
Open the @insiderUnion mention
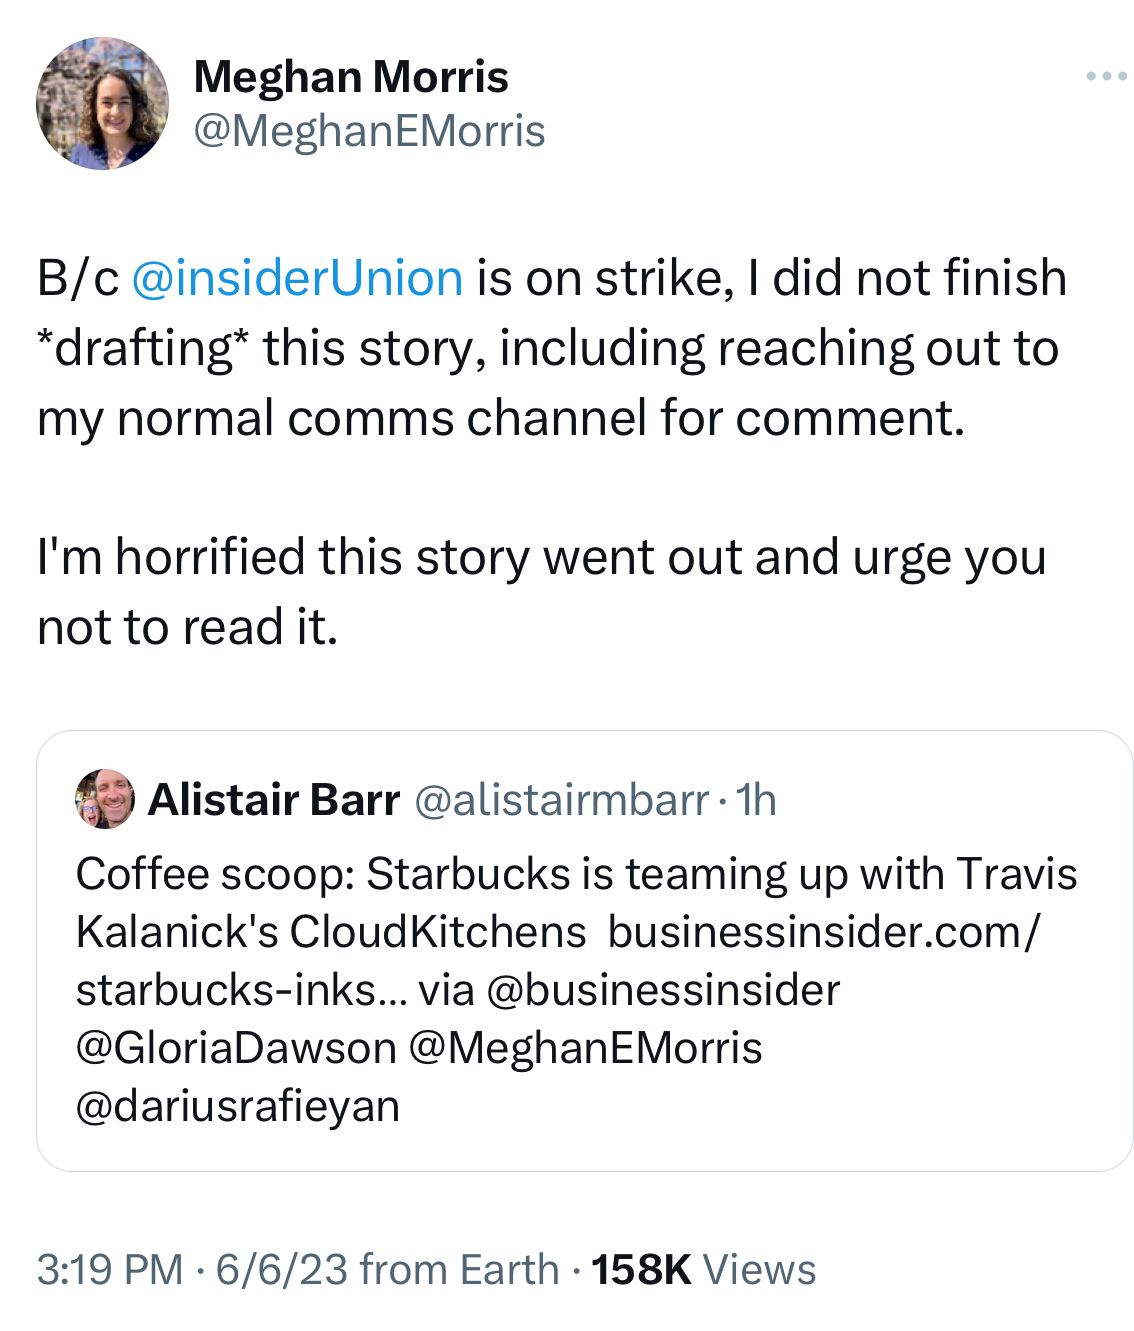pyautogui.click(x=297, y=278)
